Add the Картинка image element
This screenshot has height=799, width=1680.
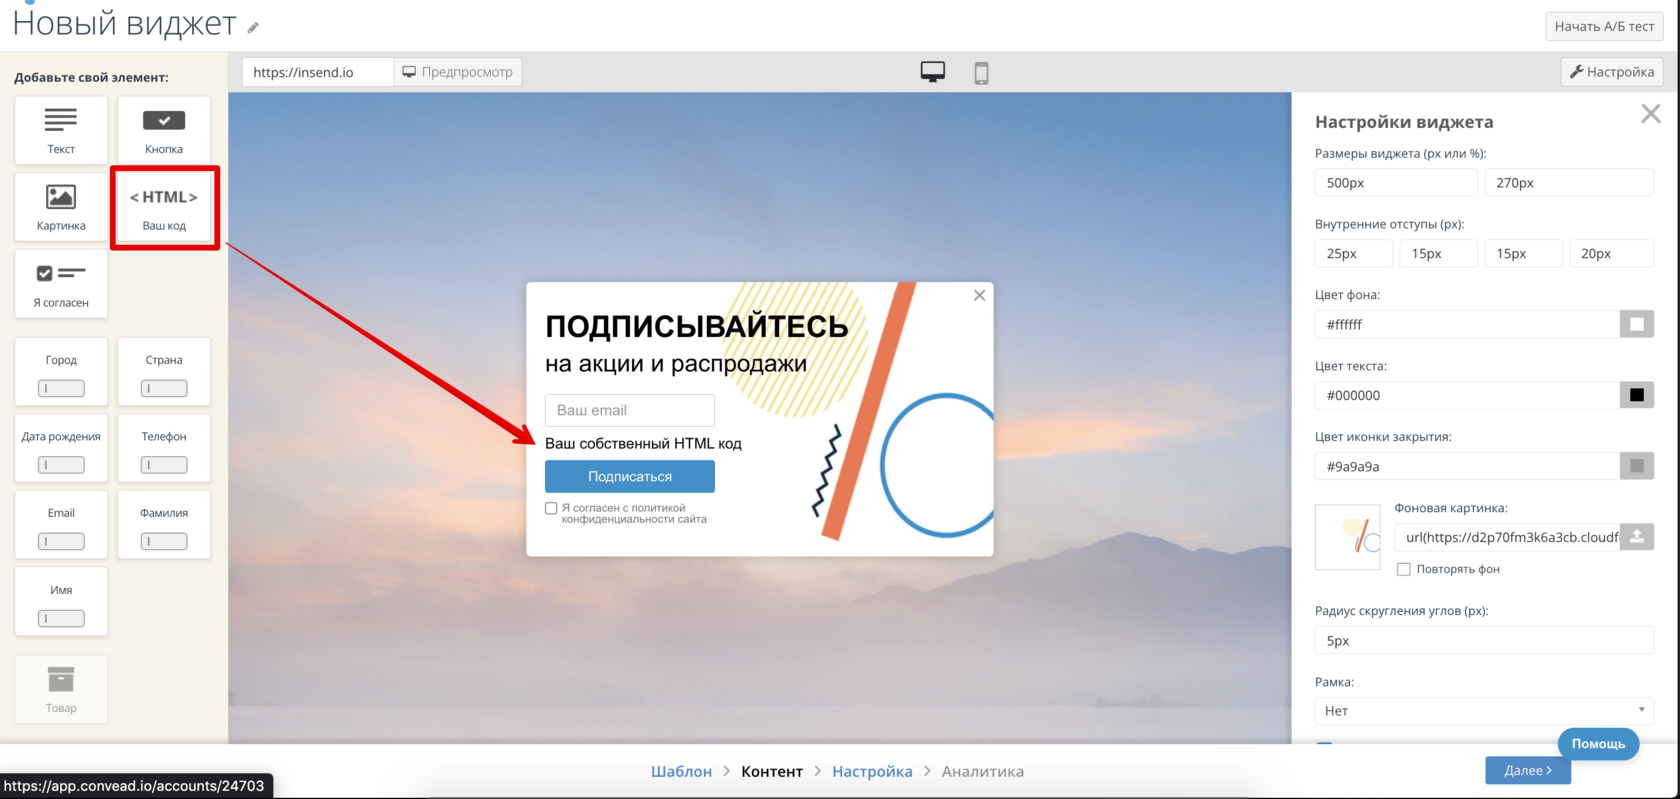point(61,207)
